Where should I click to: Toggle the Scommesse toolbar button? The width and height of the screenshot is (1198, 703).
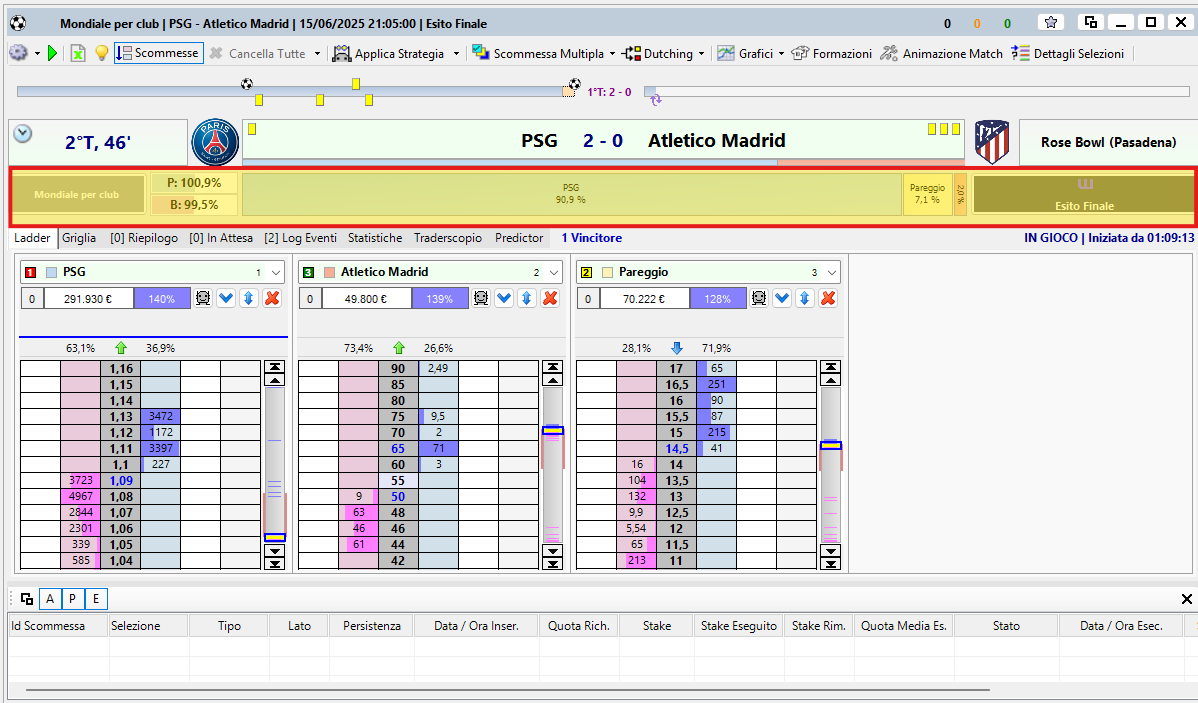point(158,53)
